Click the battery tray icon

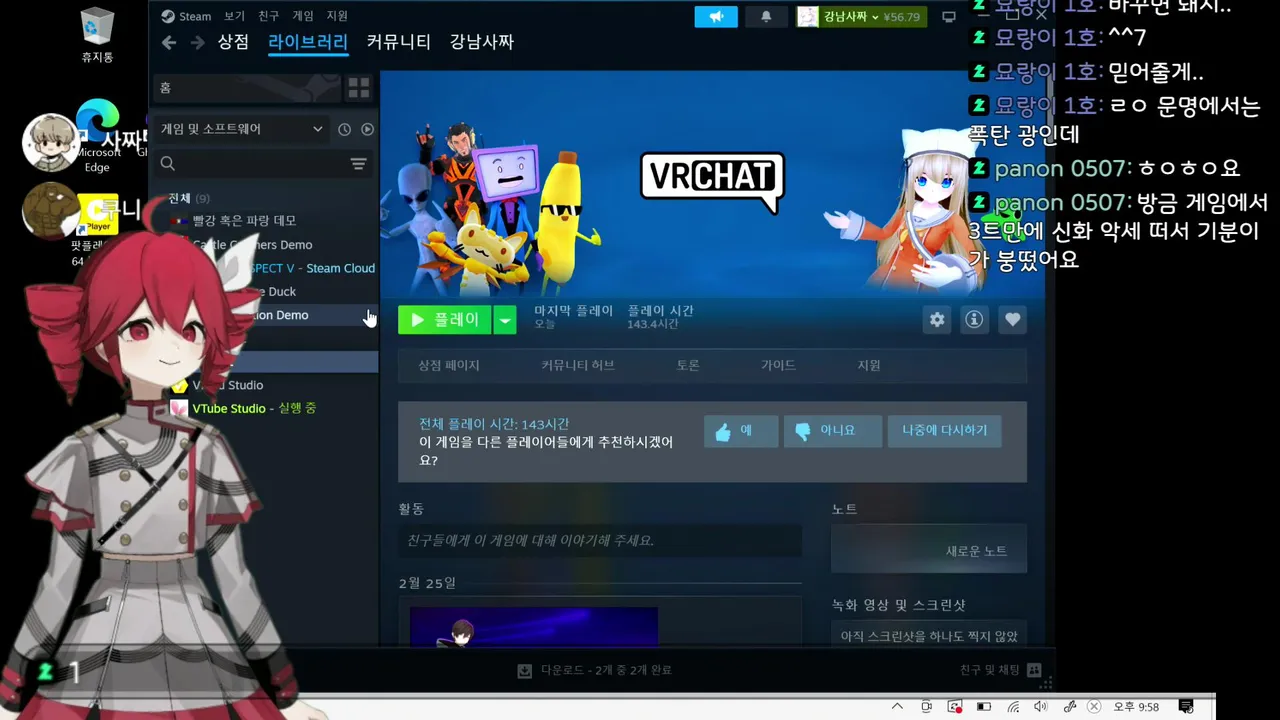(984, 706)
